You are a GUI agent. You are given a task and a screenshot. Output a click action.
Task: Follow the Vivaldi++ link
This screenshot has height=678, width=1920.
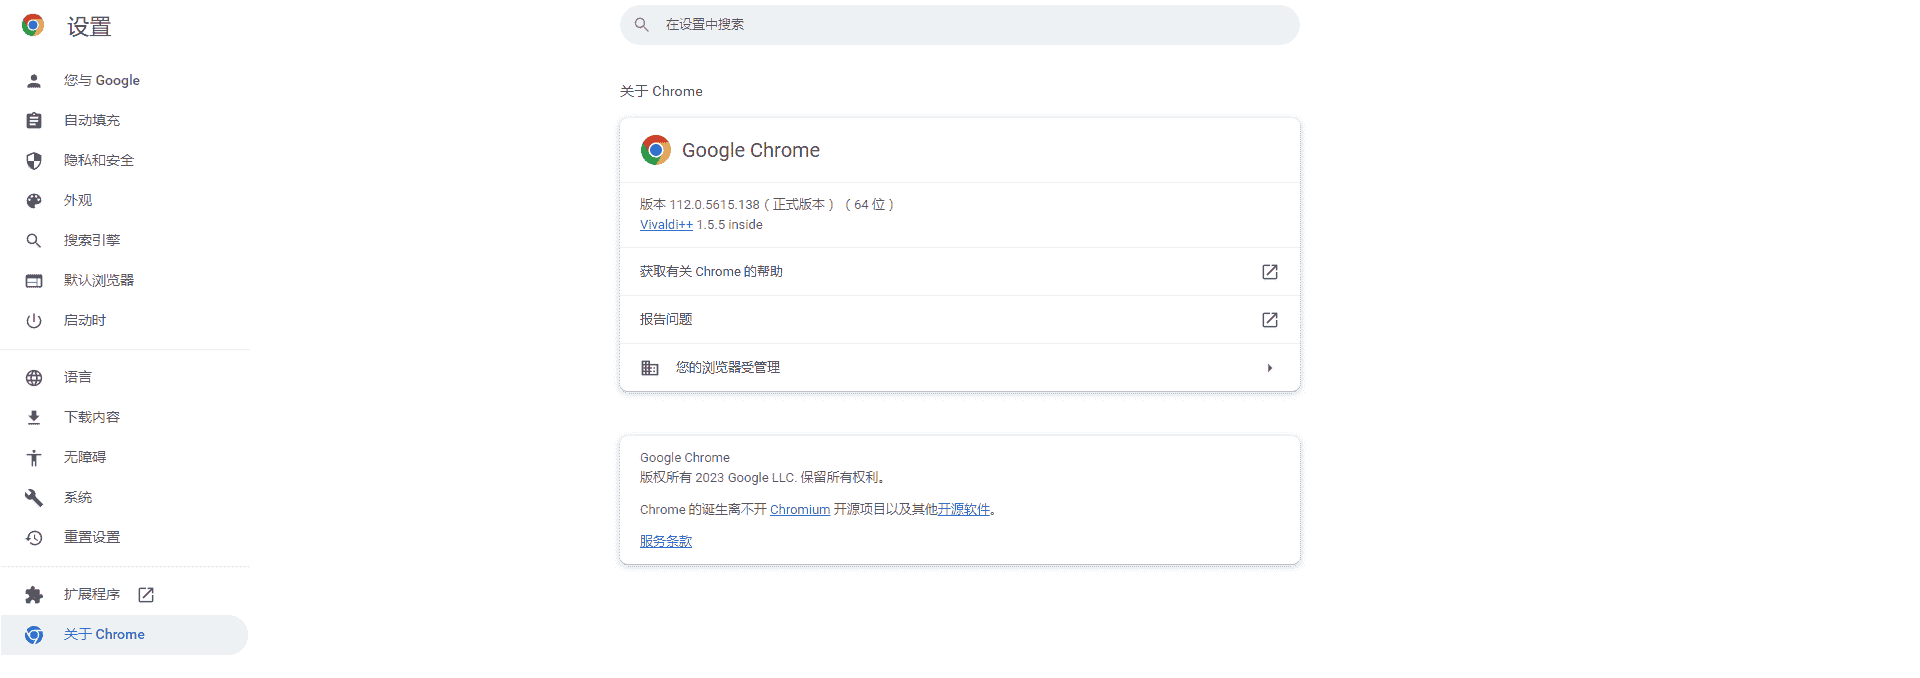[x=666, y=225]
